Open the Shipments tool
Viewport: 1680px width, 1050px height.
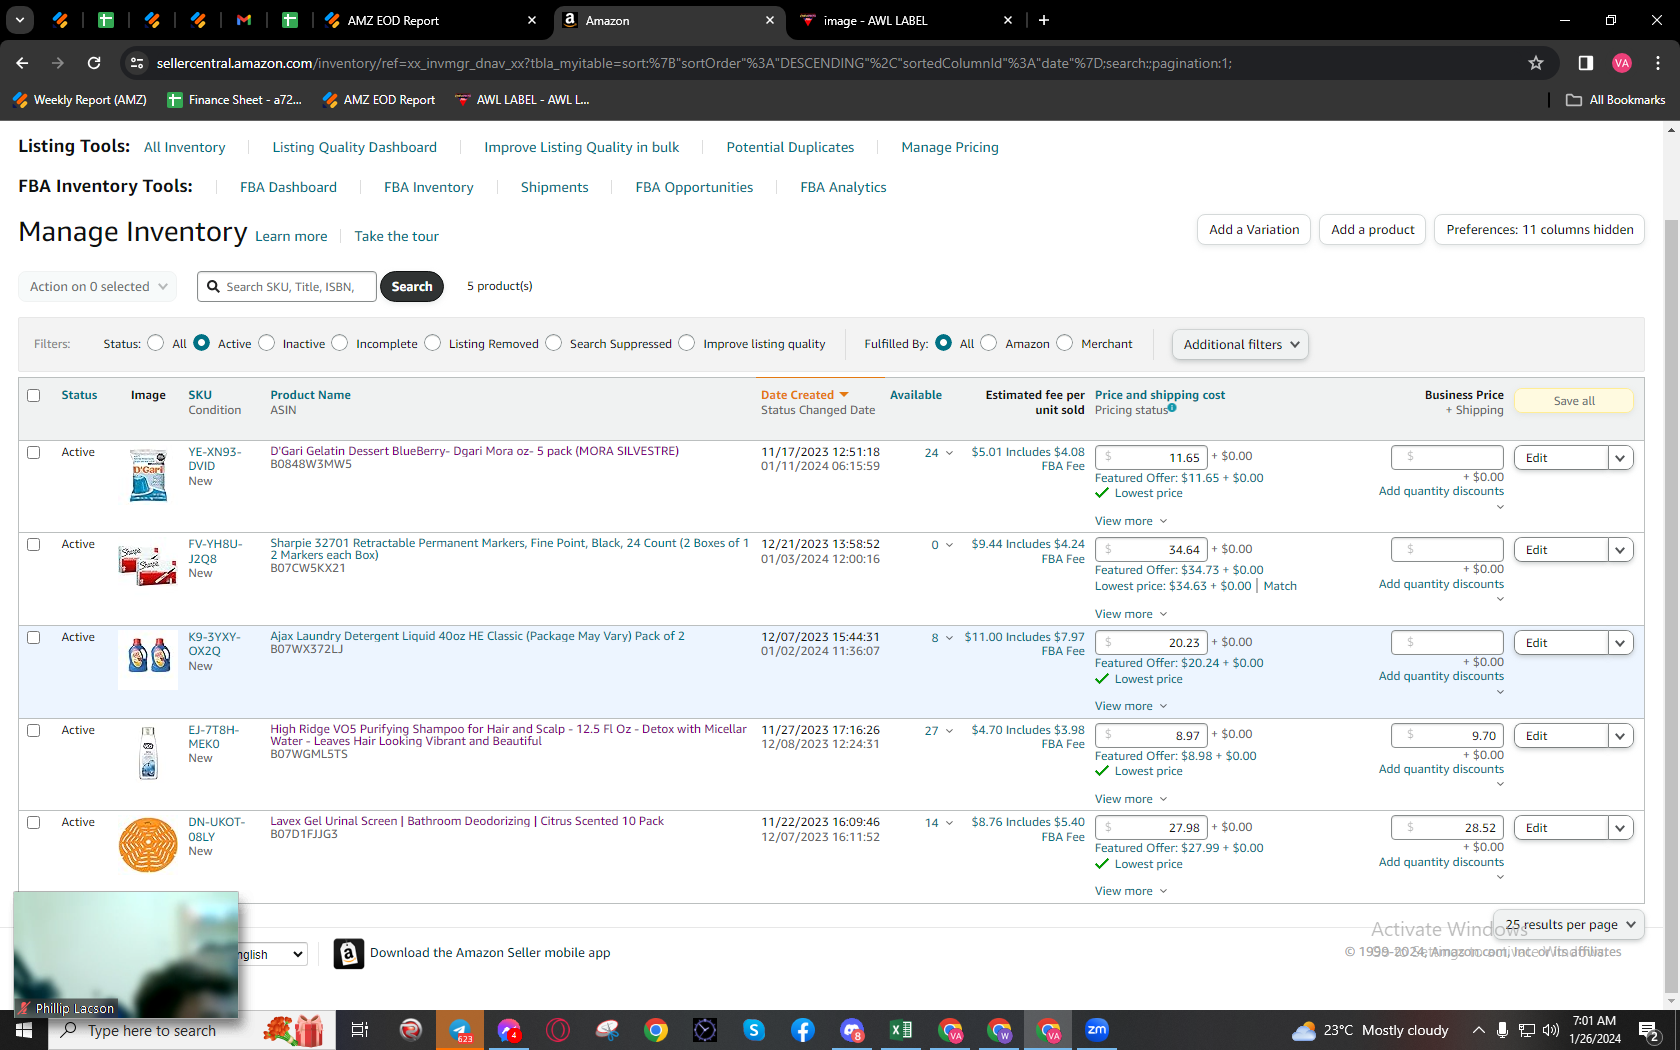[555, 187]
